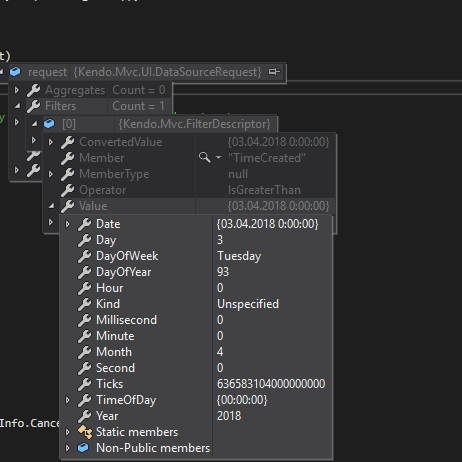This screenshot has width=462, height=462.
Task: Click the wrench icon of Value
Action: coord(68,206)
